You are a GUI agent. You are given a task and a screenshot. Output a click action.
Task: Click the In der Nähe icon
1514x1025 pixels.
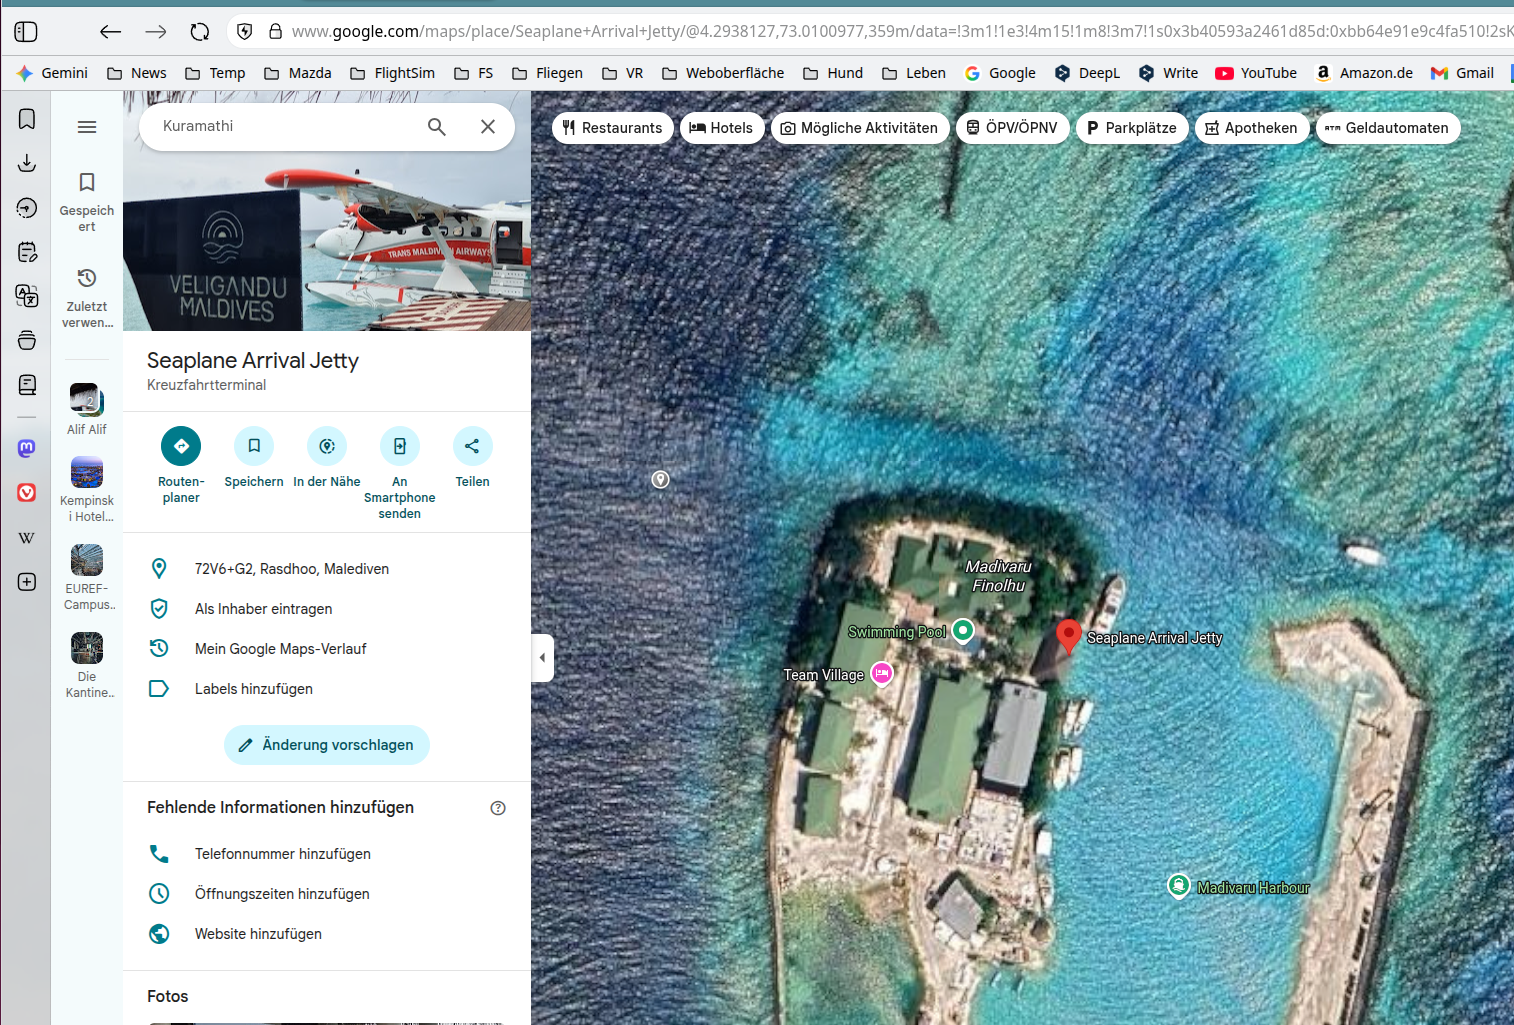coord(327,446)
